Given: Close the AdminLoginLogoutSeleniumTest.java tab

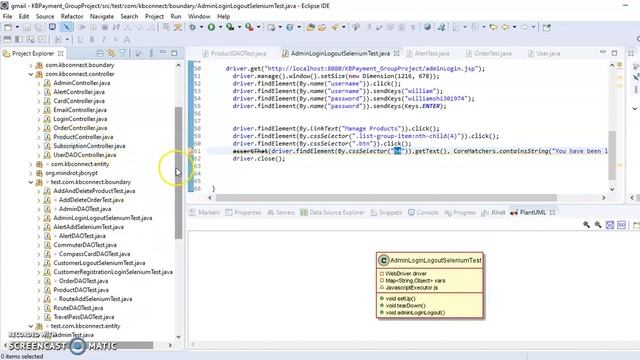Looking at the screenshot, I should (x=396, y=53).
